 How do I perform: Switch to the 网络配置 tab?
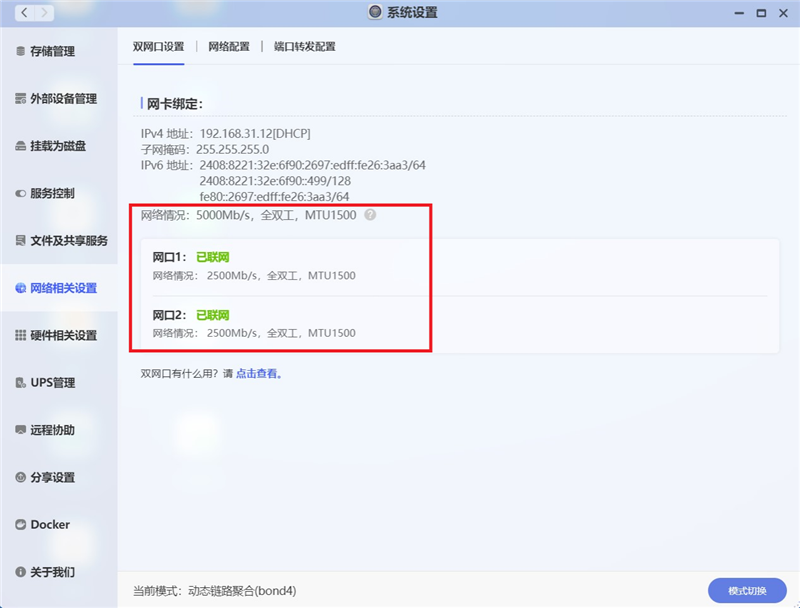[229, 46]
